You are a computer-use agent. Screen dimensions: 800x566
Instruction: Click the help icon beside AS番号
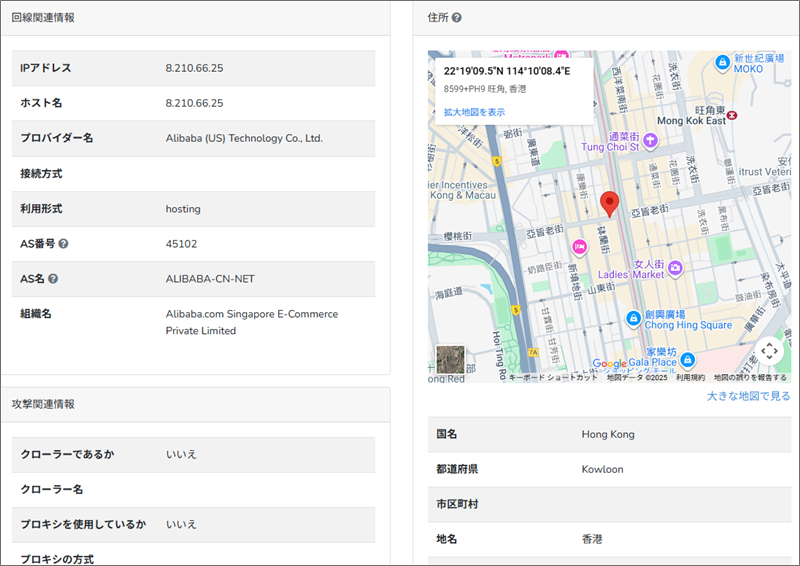coord(63,243)
